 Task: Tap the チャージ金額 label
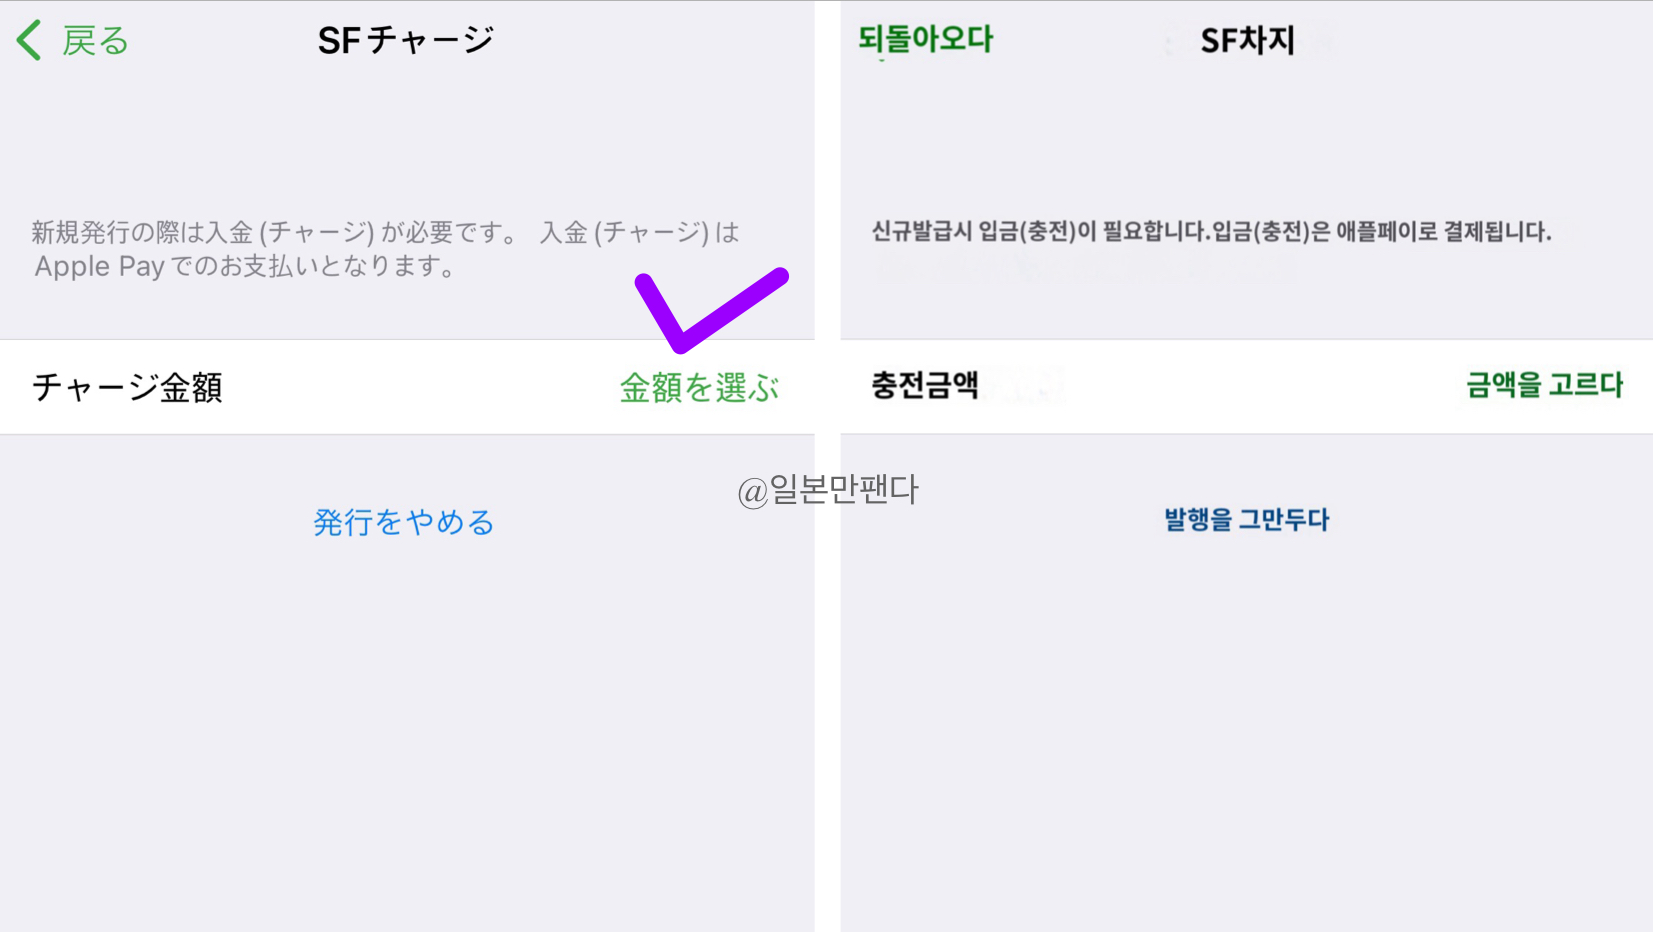click(x=127, y=388)
